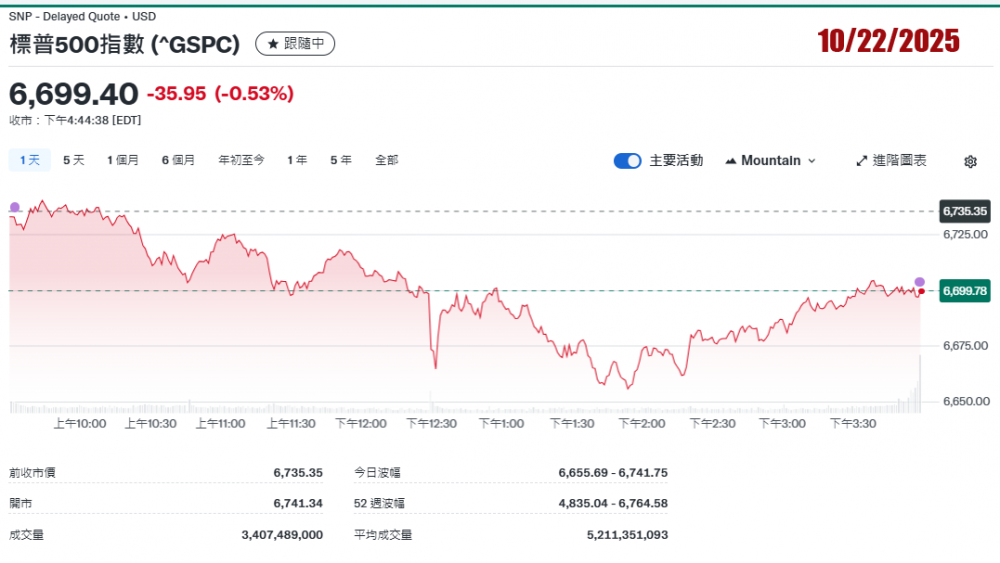Show the 5年 chart range
The height and width of the screenshot is (563, 1000).
341,160
